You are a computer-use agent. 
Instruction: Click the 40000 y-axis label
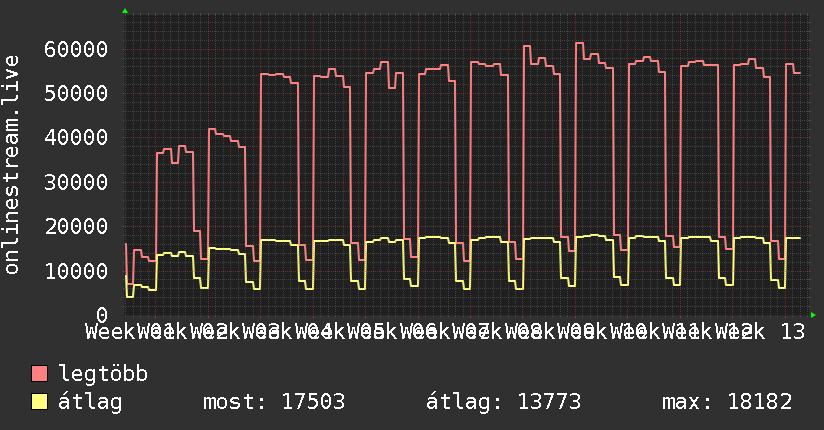(76, 138)
